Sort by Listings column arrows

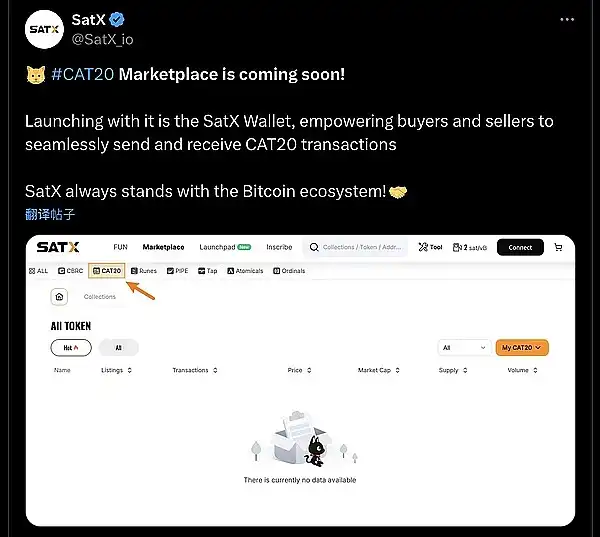tap(130, 370)
